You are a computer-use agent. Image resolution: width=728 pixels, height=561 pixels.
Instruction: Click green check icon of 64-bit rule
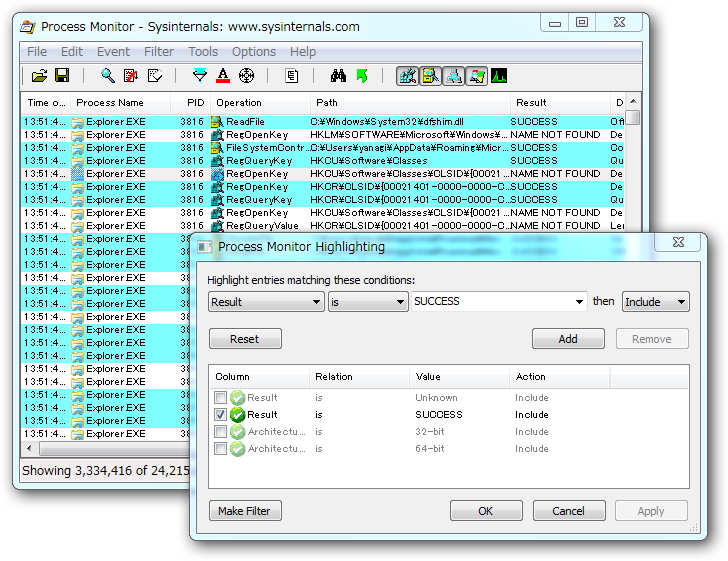pos(237,449)
